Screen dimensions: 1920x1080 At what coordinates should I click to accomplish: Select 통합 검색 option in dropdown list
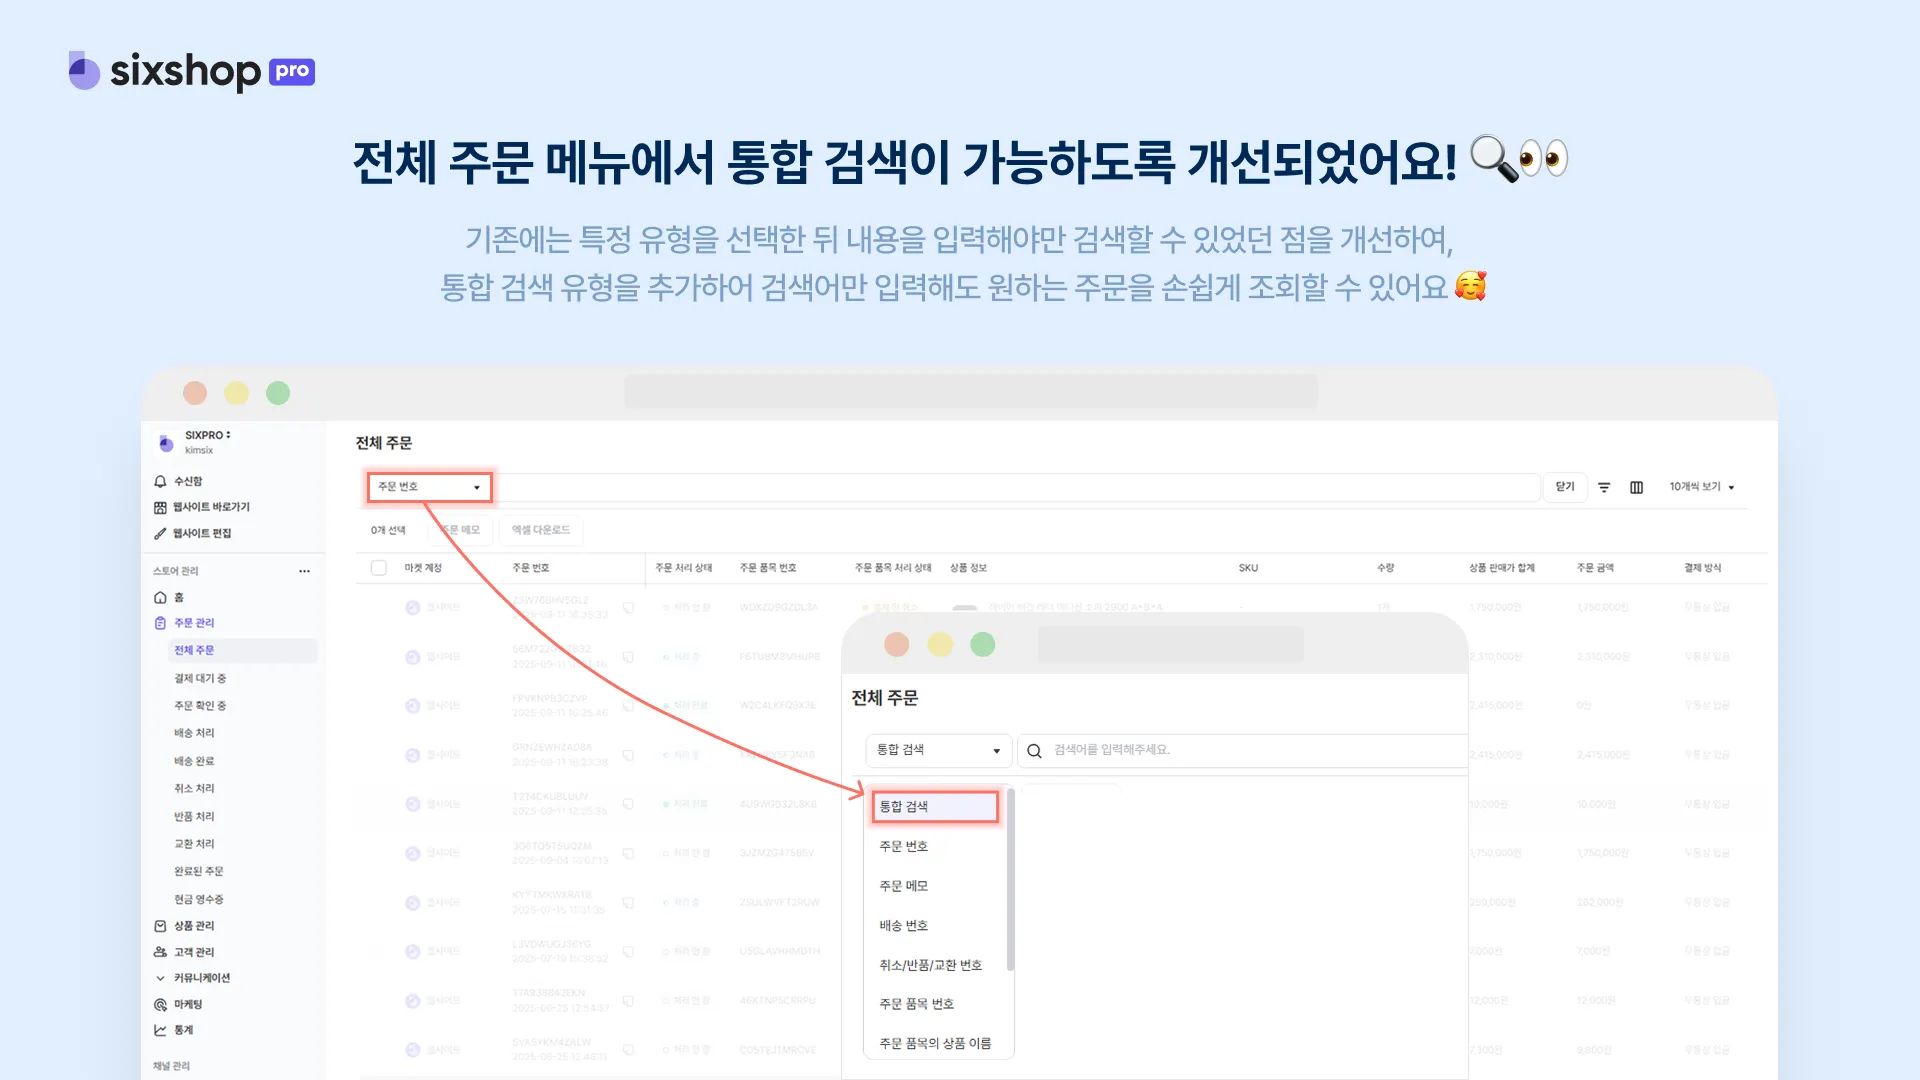pyautogui.click(x=934, y=806)
